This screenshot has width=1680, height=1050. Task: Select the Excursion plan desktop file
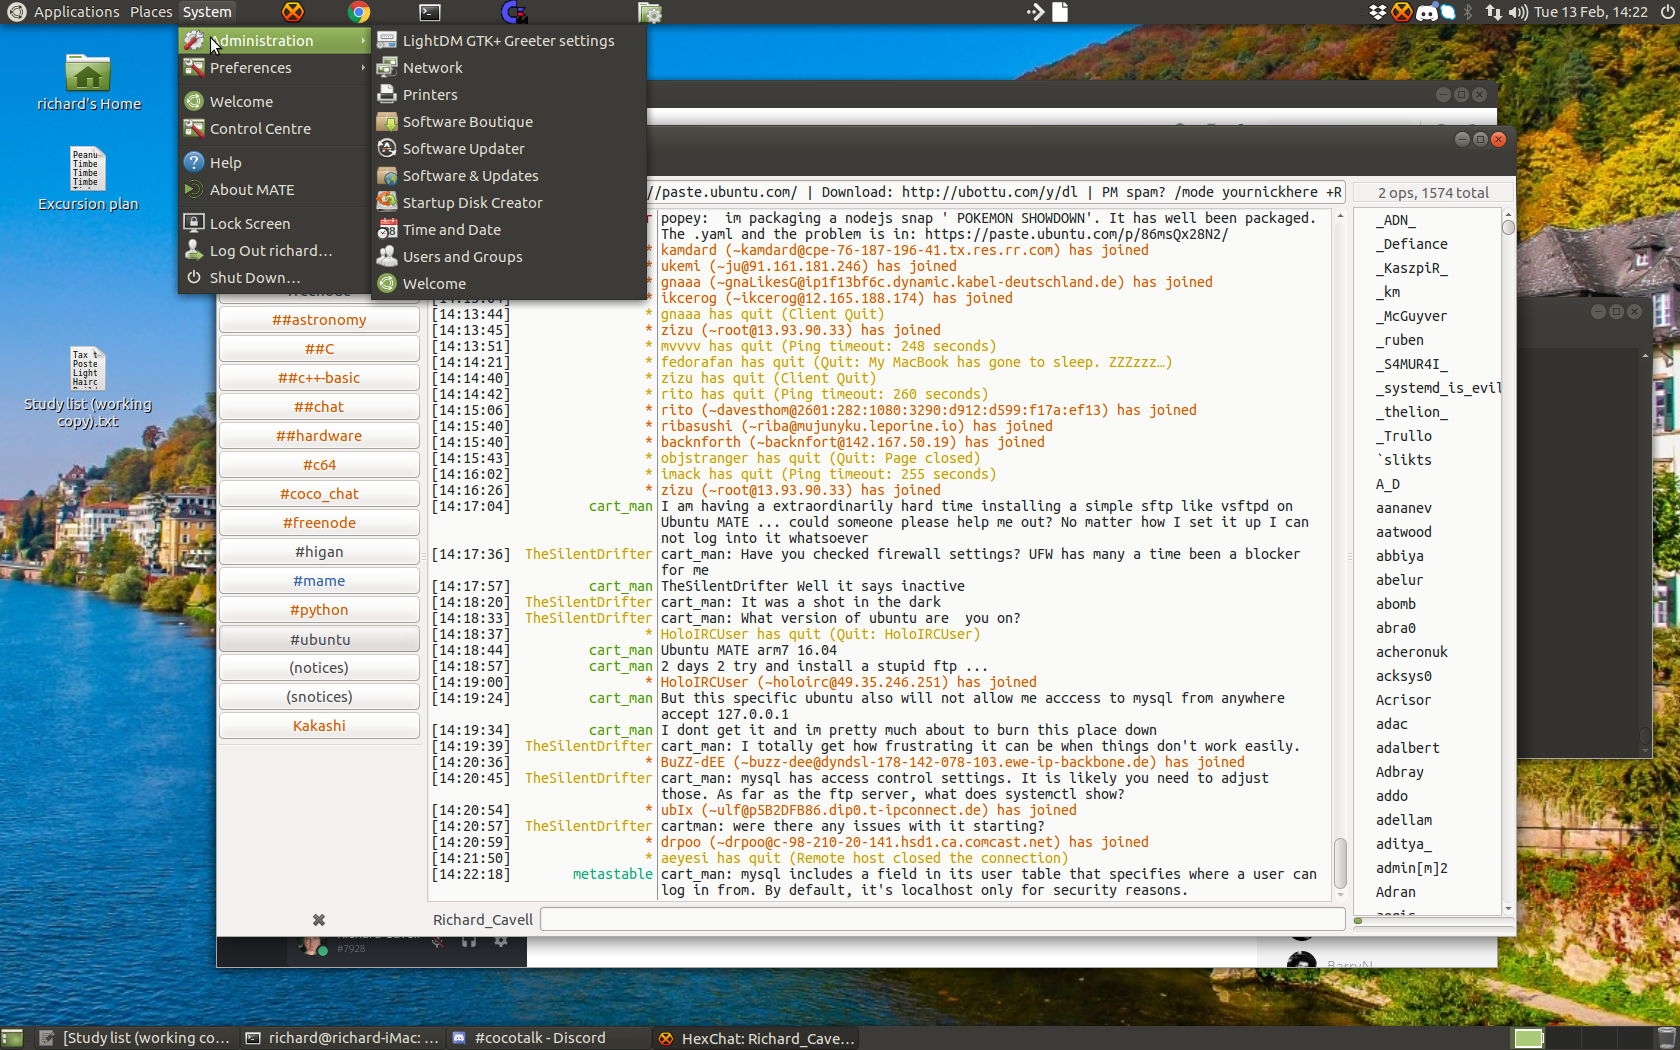point(88,180)
